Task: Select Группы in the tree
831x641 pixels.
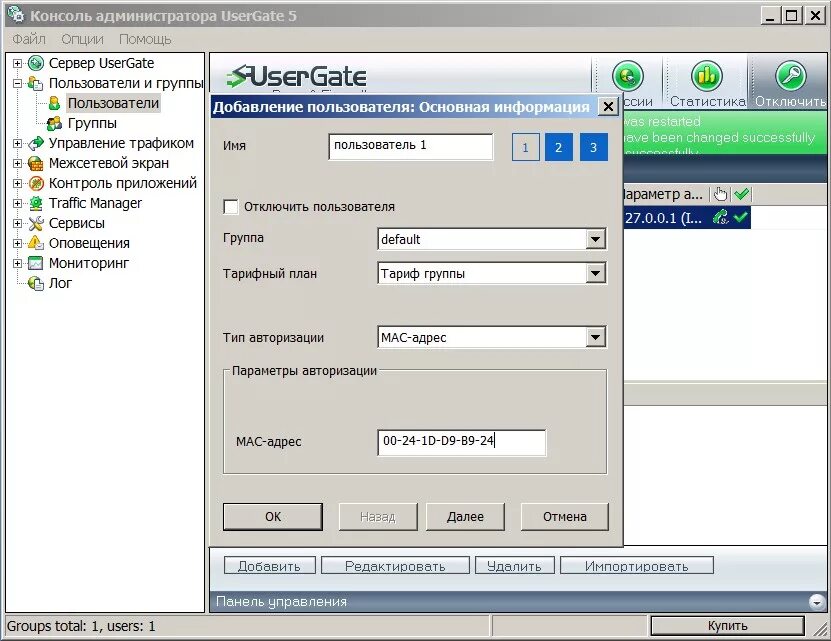Action: point(92,123)
